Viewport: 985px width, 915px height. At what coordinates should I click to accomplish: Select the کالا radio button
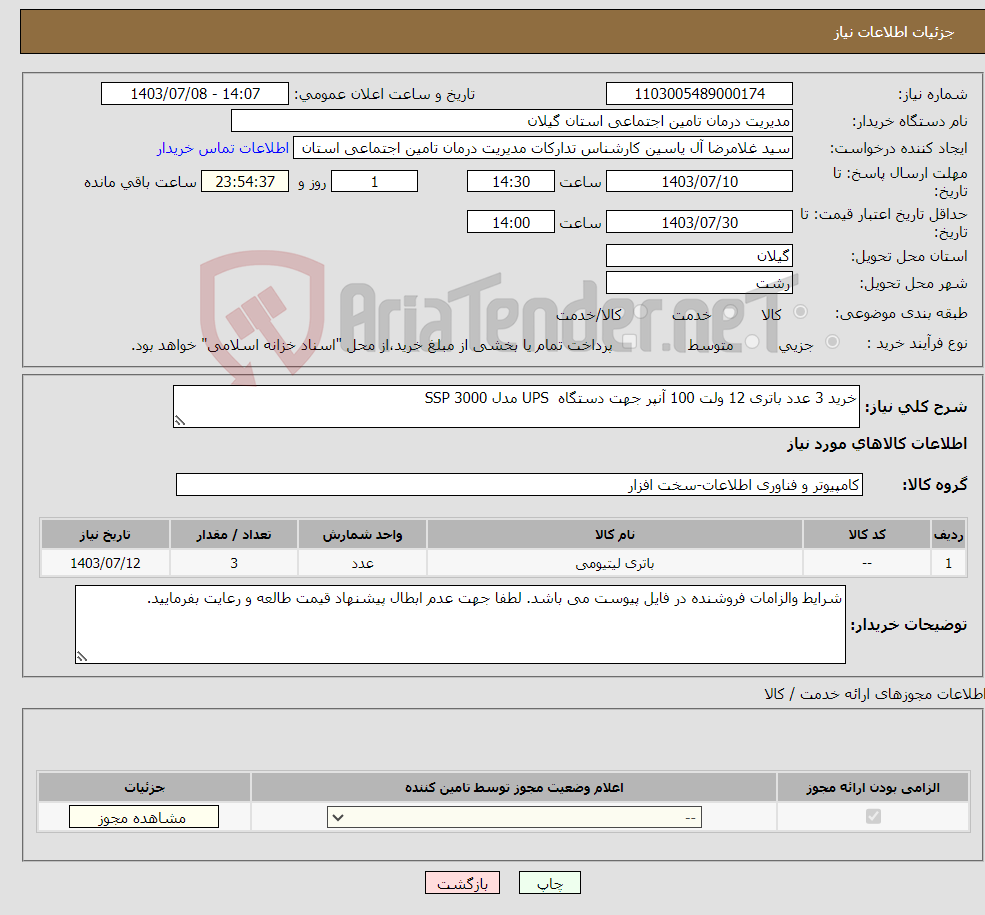[x=800, y=311]
